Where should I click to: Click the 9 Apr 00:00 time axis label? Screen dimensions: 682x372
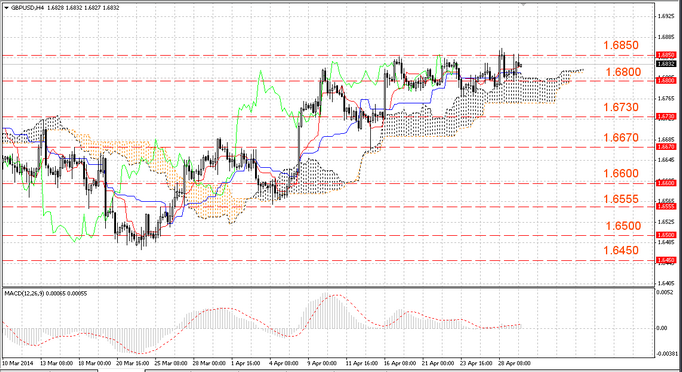point(322,363)
